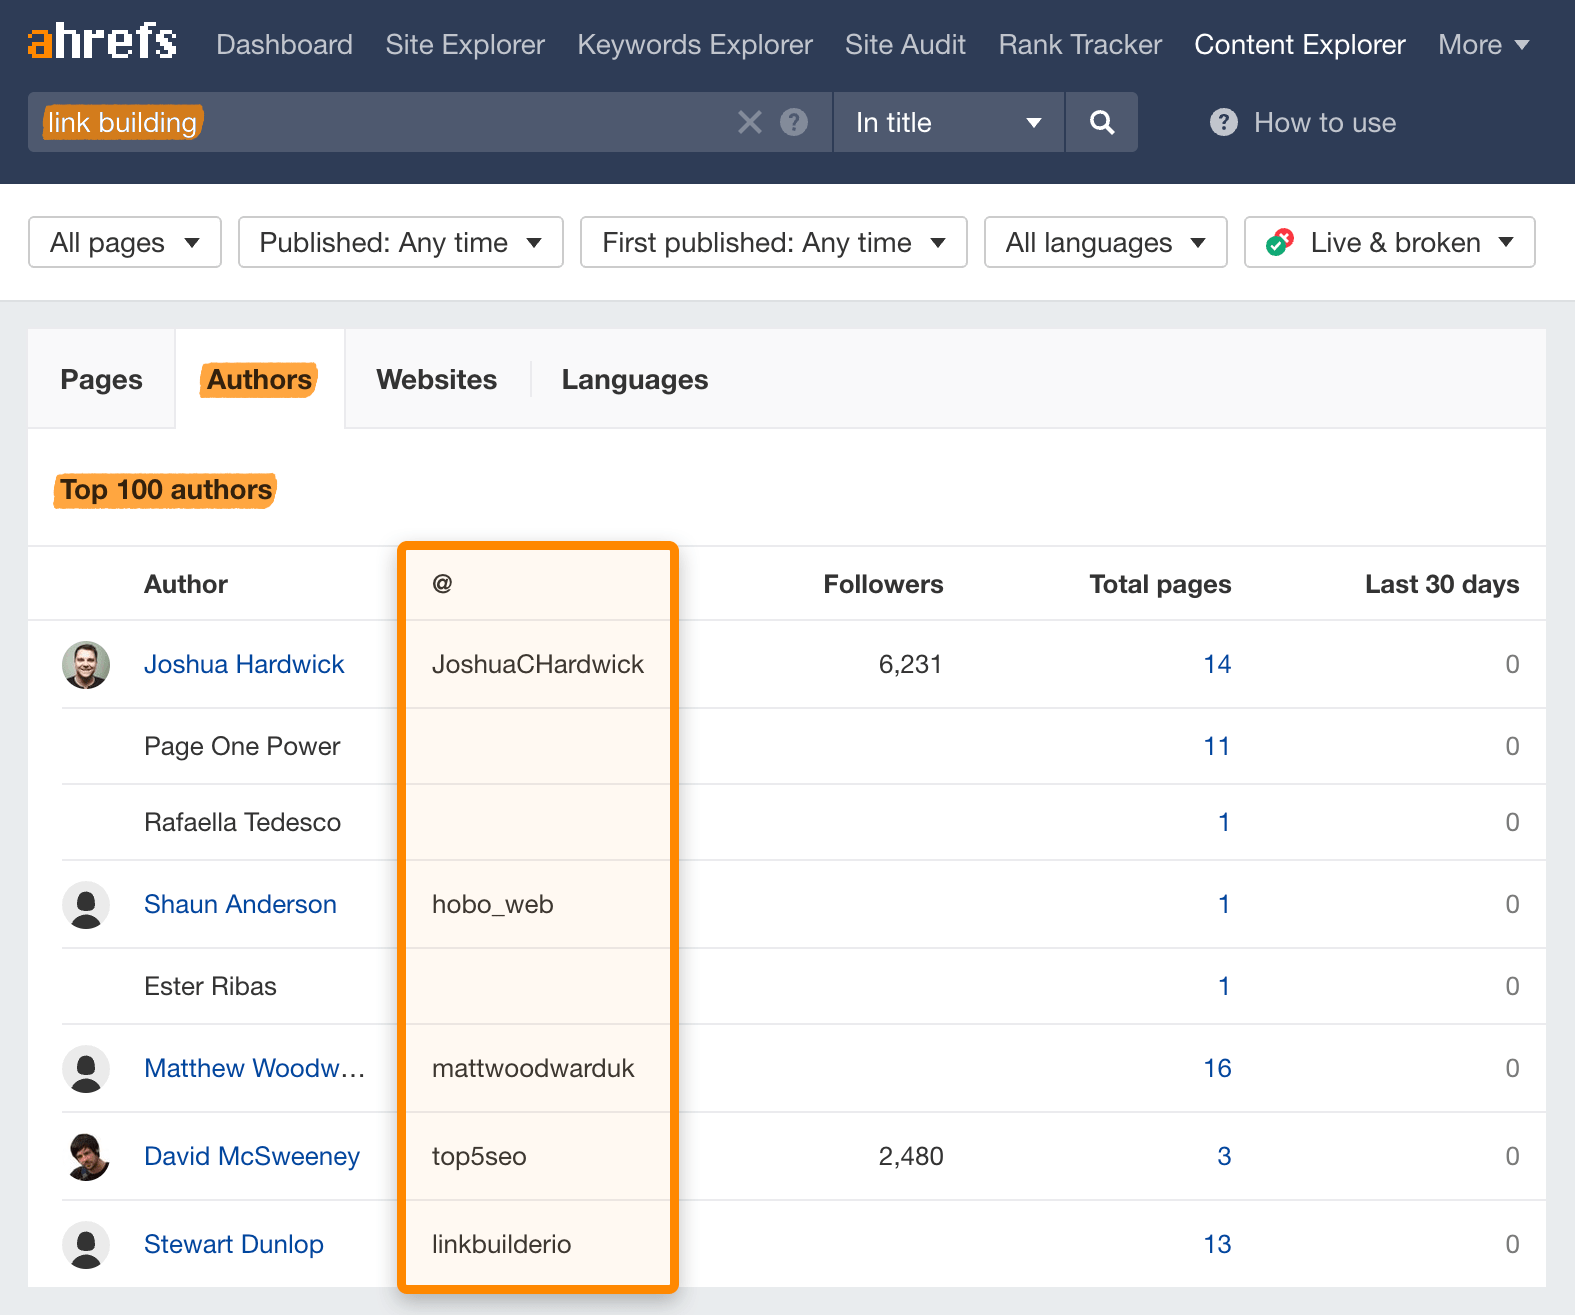Switch to the Websites tab
The width and height of the screenshot is (1575, 1315).
click(x=436, y=380)
